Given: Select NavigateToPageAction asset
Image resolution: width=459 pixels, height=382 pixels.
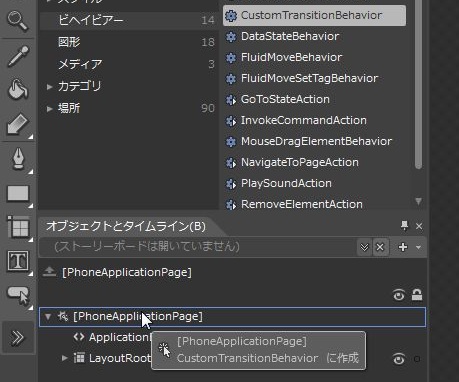Looking at the screenshot, I should [300, 162].
